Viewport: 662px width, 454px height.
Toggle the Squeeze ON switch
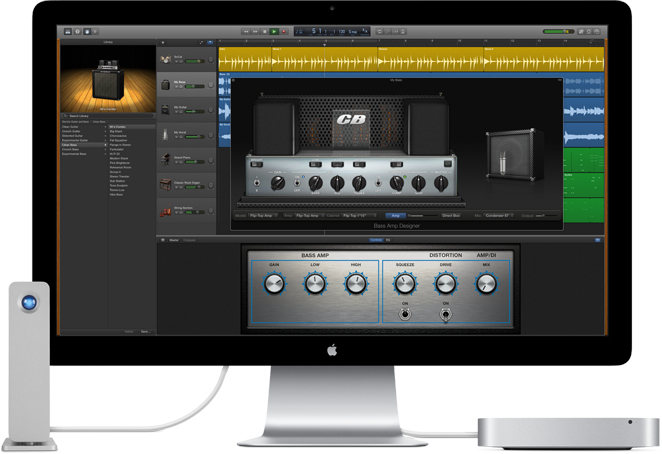405,313
